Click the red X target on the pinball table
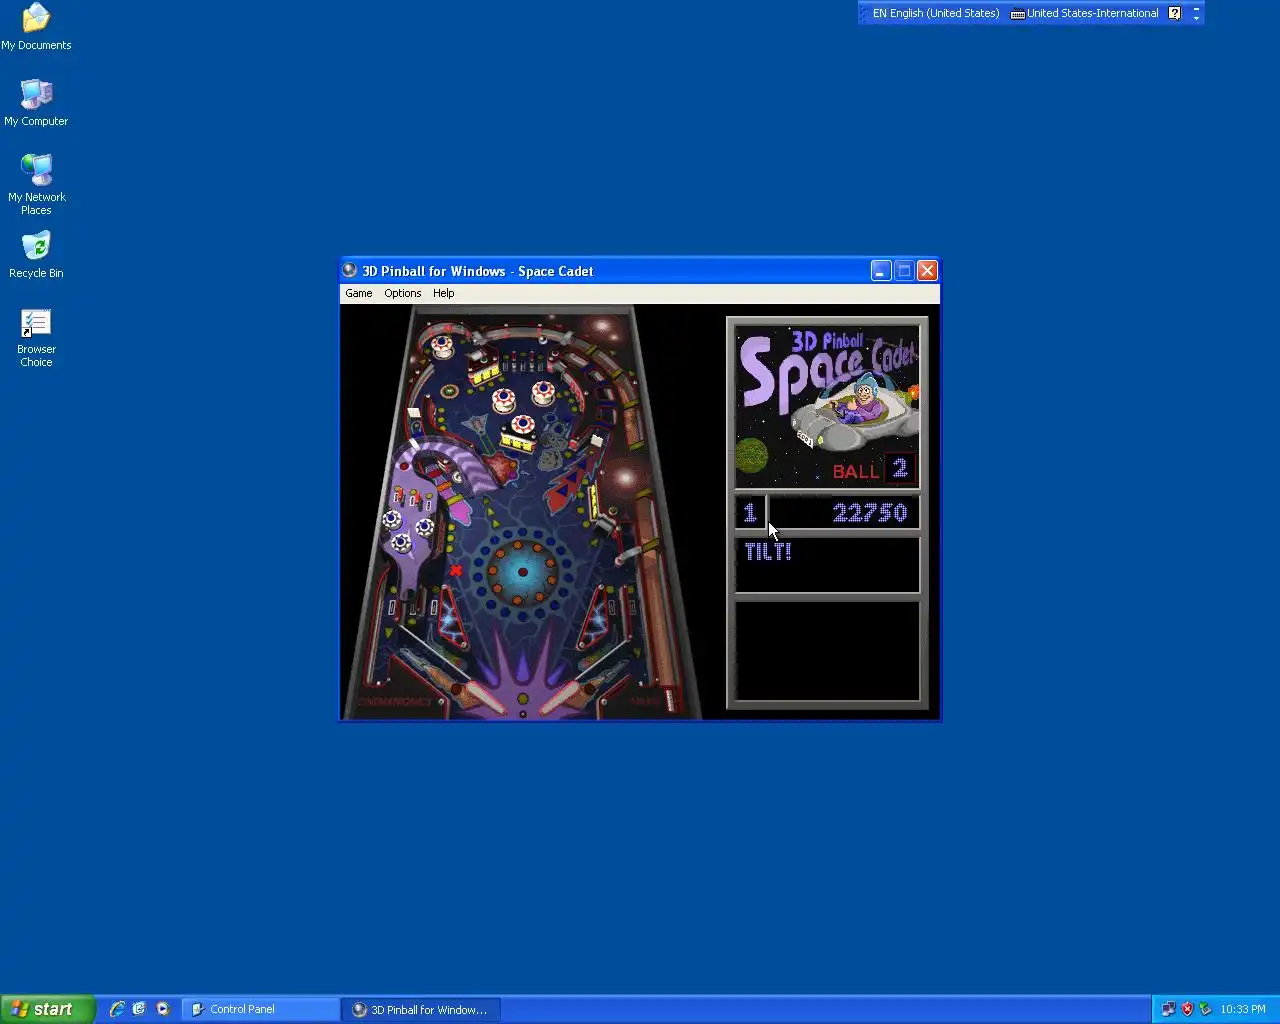 pyautogui.click(x=456, y=570)
